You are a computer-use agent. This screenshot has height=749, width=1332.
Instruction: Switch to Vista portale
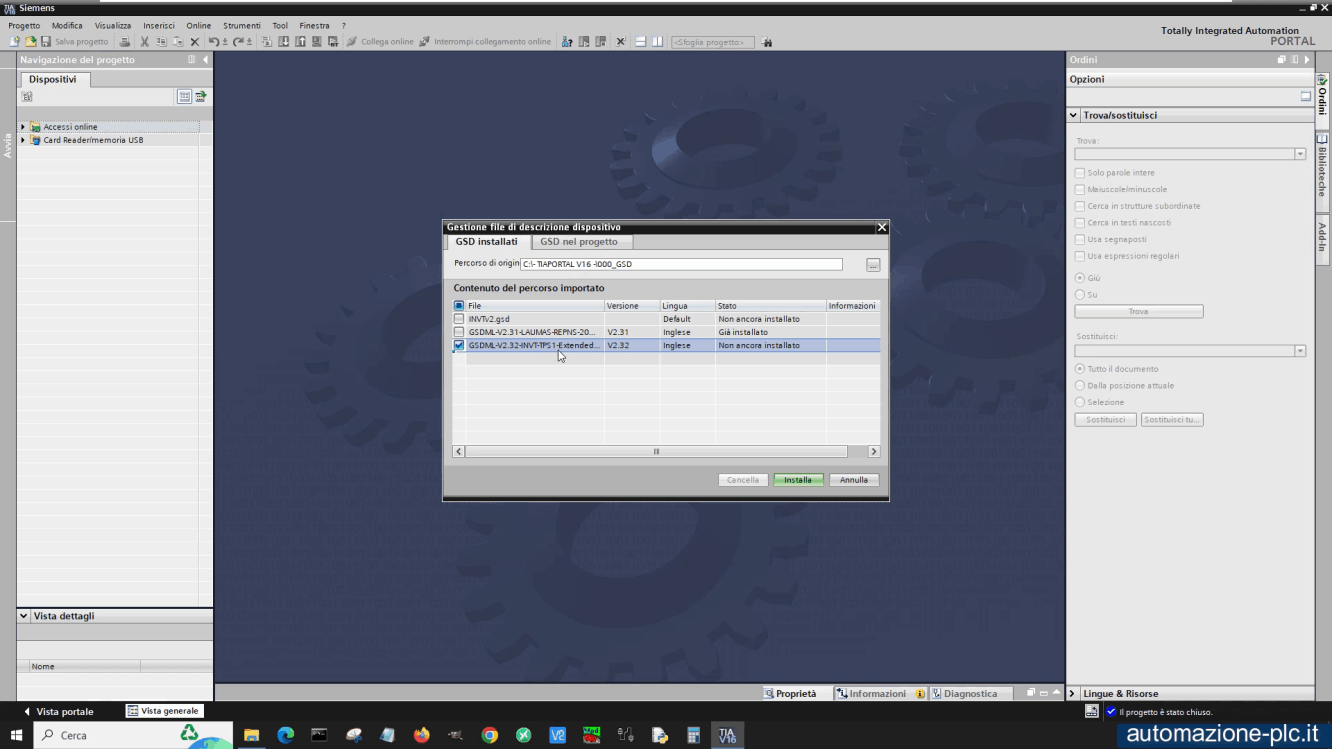pyautogui.click(x=58, y=711)
